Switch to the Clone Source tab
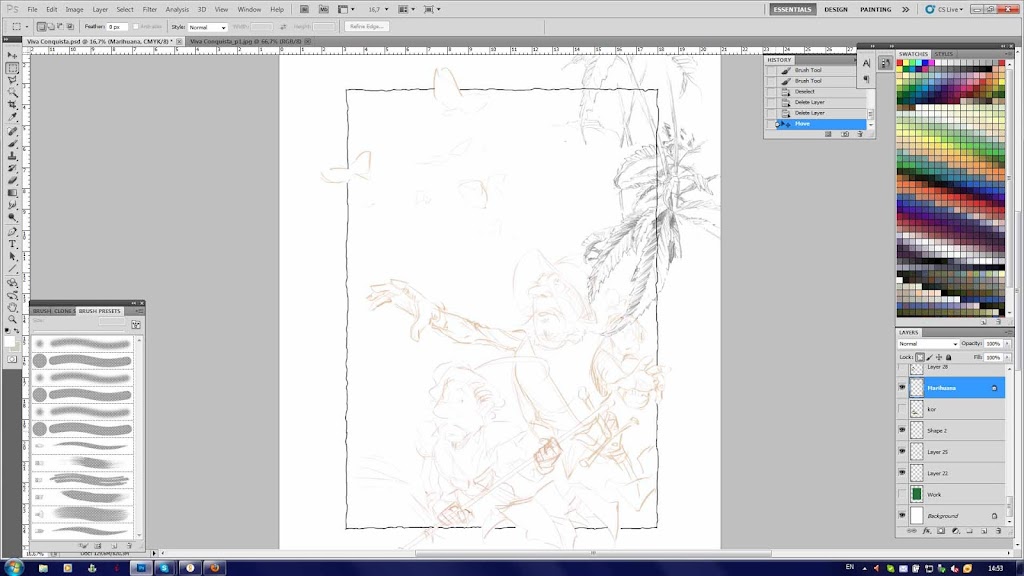The height and width of the screenshot is (576, 1024). pyautogui.click(x=64, y=311)
